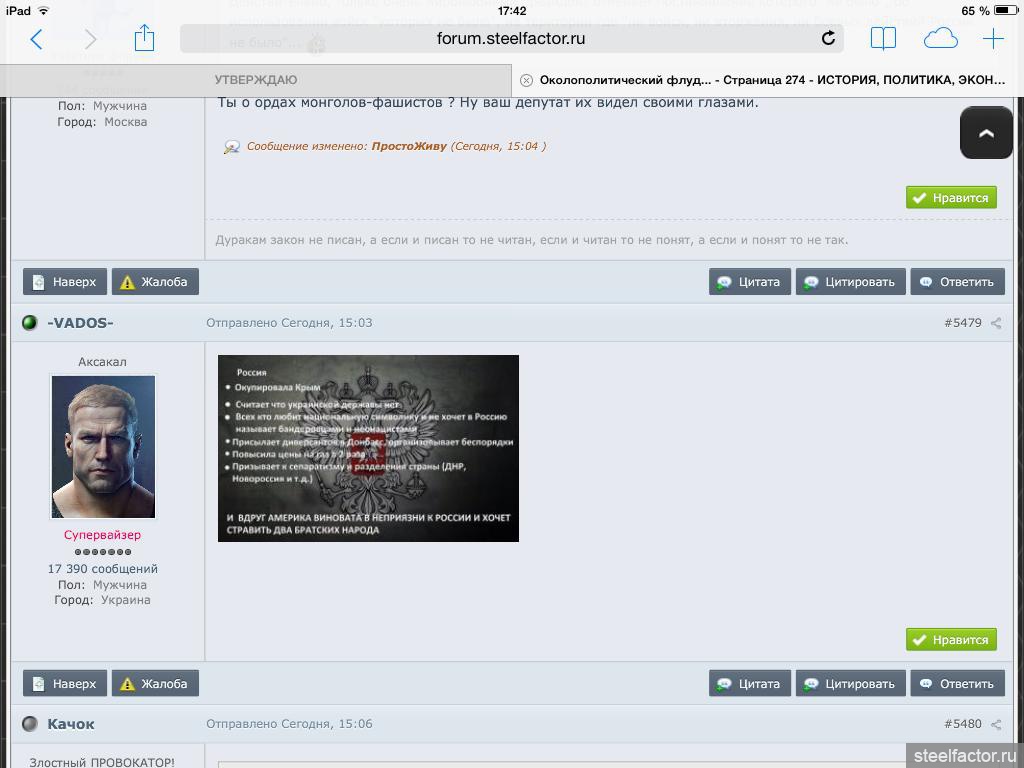Tap the green online status dot of -VADOS-
This screenshot has width=1024, height=768.
(x=29, y=323)
